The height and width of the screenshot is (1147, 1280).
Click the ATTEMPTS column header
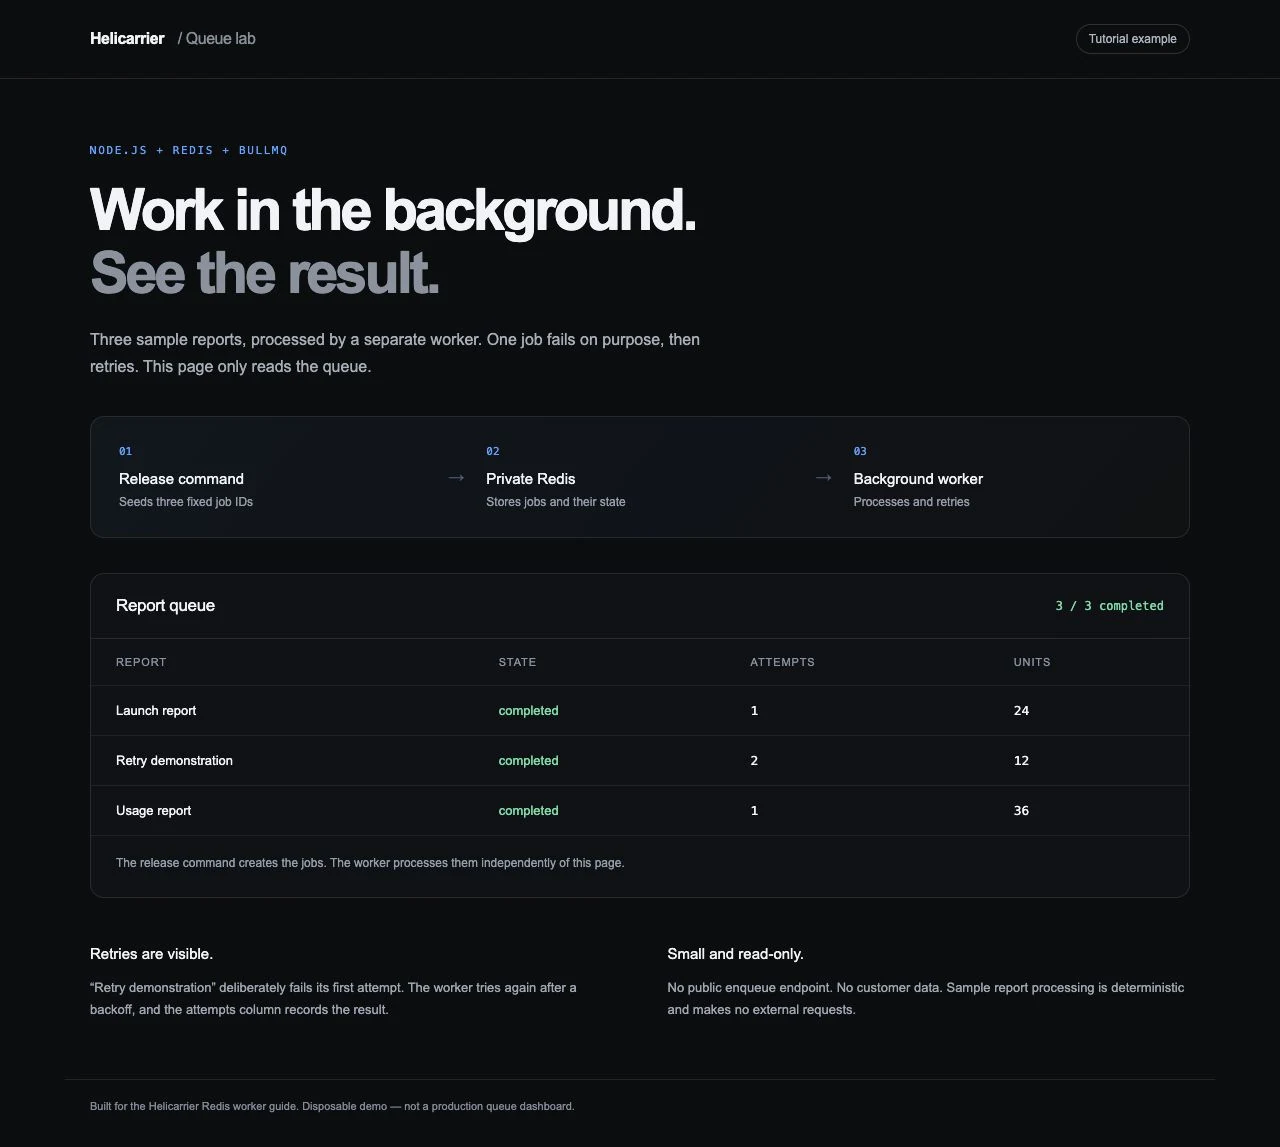(x=782, y=662)
